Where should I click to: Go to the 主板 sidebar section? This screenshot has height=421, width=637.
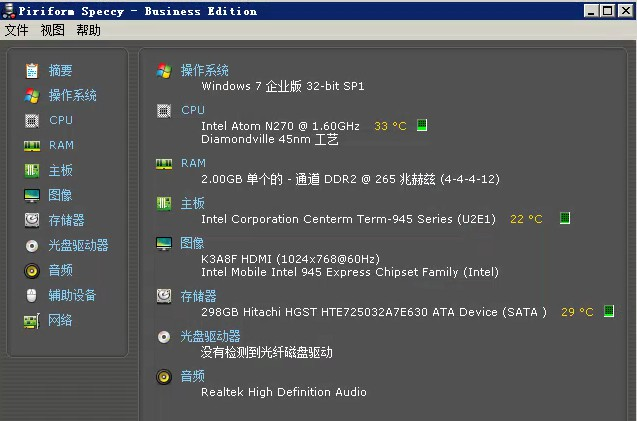[61, 170]
